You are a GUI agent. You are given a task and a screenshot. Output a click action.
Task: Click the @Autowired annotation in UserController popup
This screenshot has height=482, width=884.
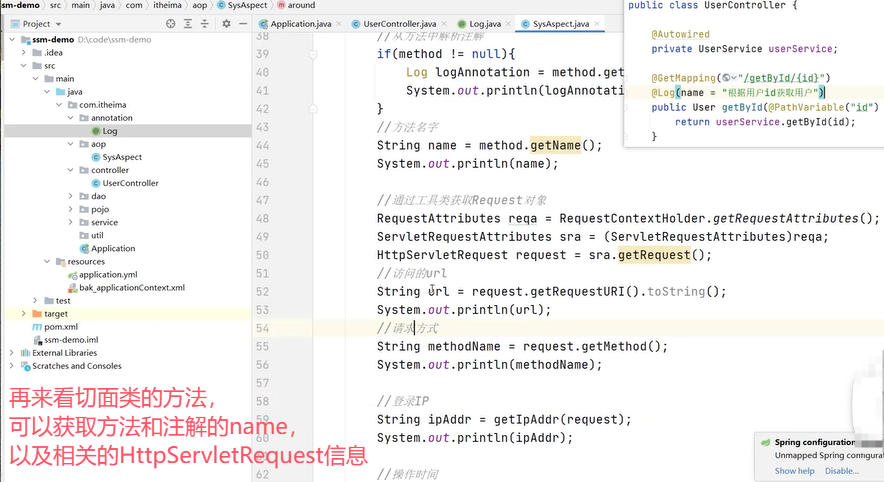[680, 34]
